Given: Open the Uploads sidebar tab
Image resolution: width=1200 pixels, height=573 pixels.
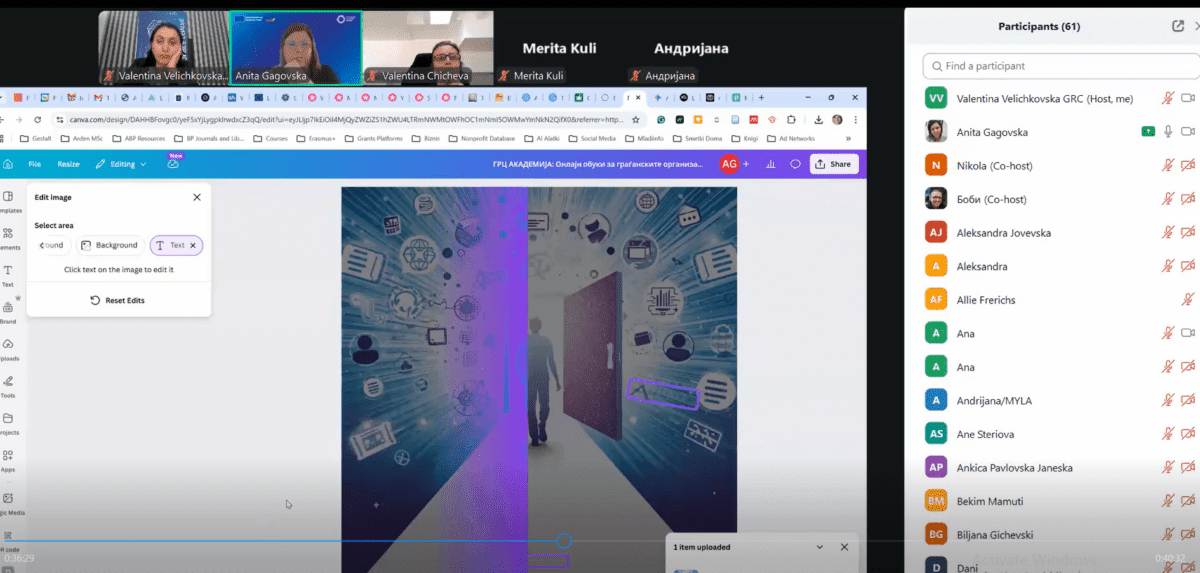Looking at the screenshot, I should coord(8,350).
